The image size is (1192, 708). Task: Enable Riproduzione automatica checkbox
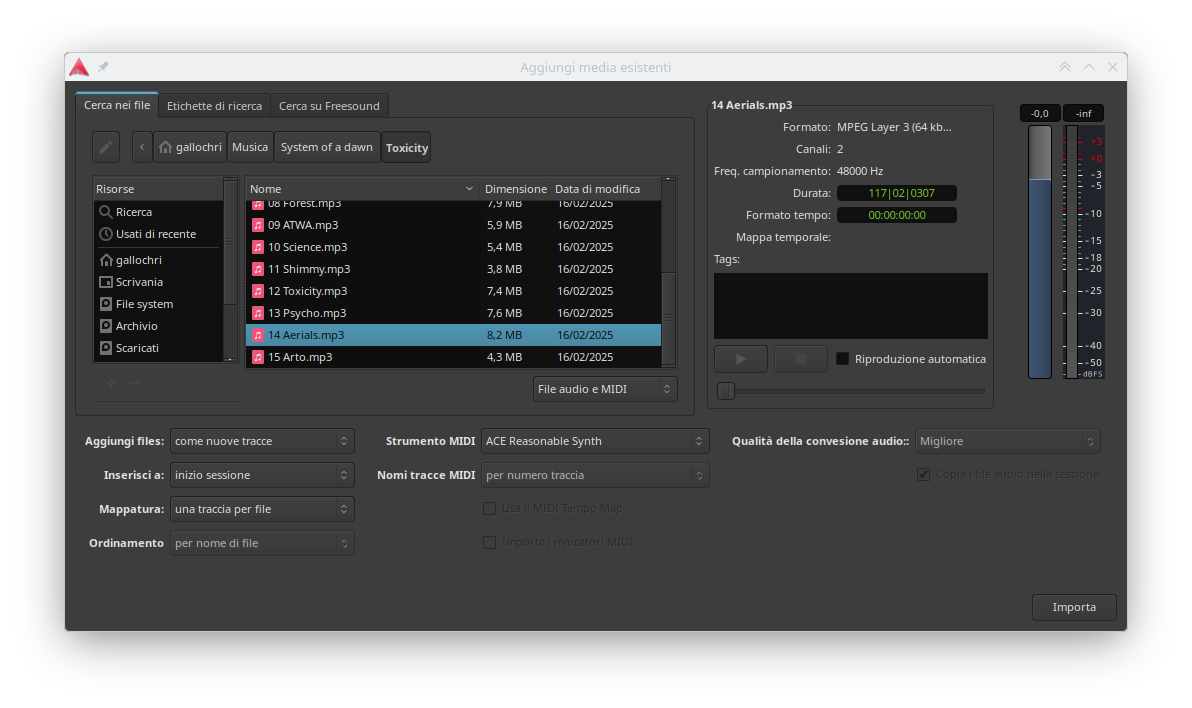842,359
